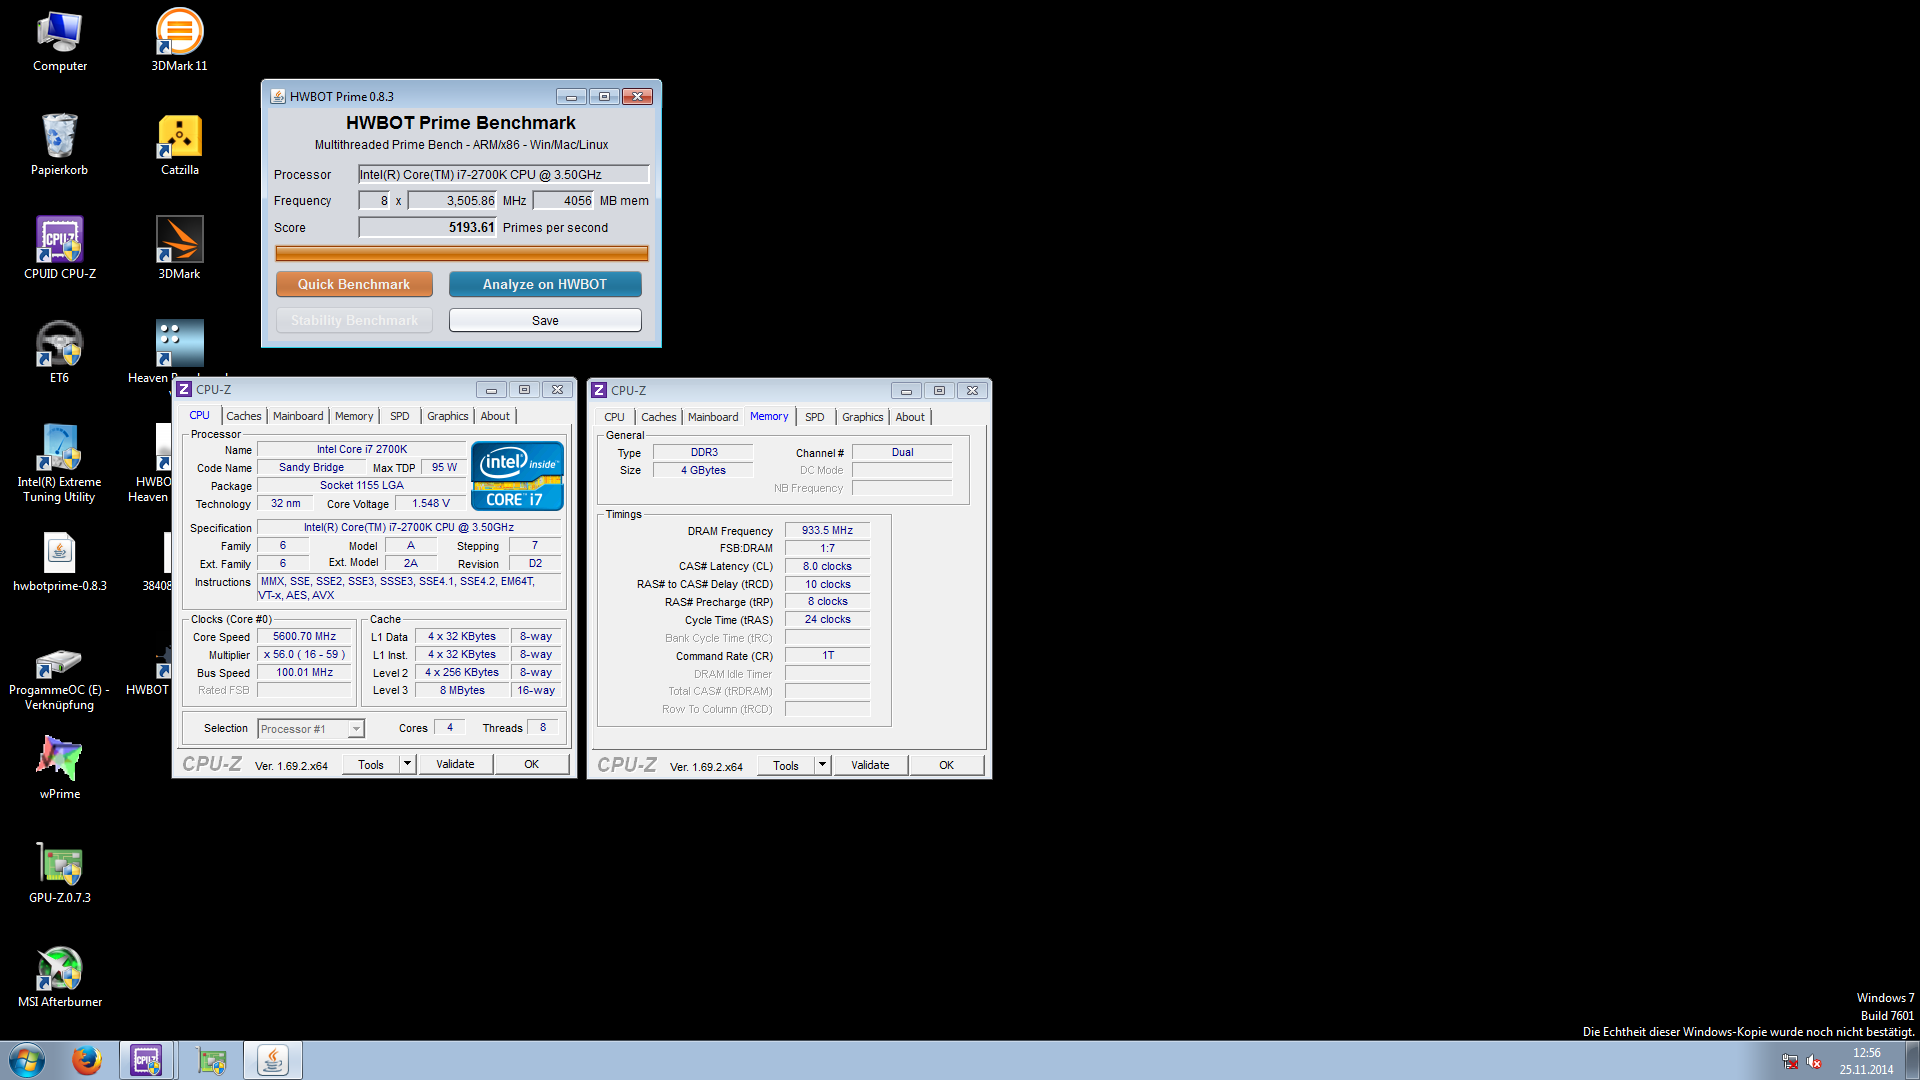Click the HWBOT Prime window title icon
This screenshot has width=1920, height=1080.
(278, 96)
